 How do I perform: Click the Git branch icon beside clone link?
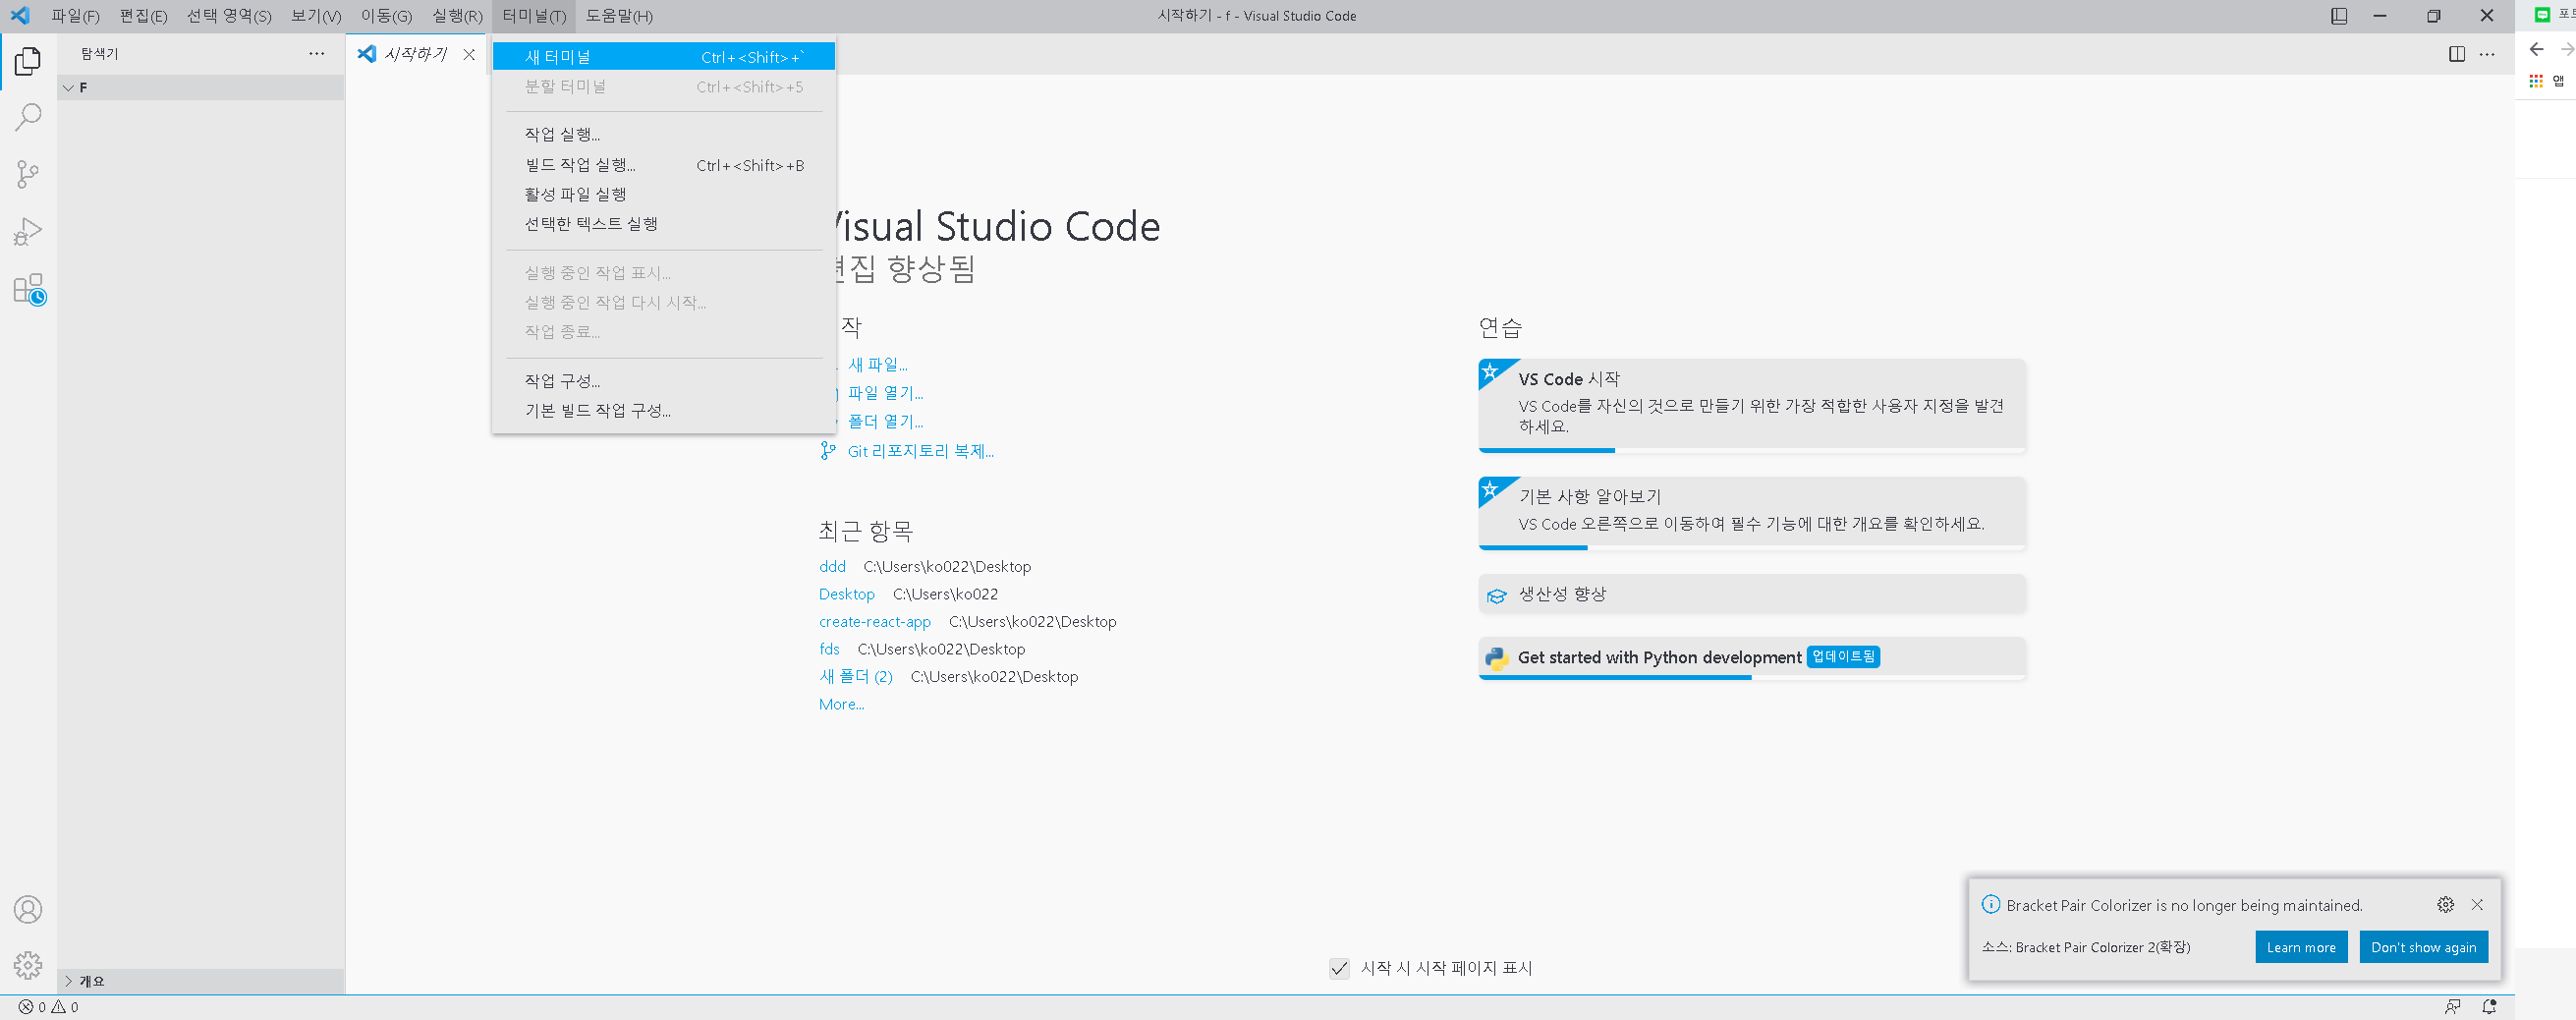tap(827, 451)
